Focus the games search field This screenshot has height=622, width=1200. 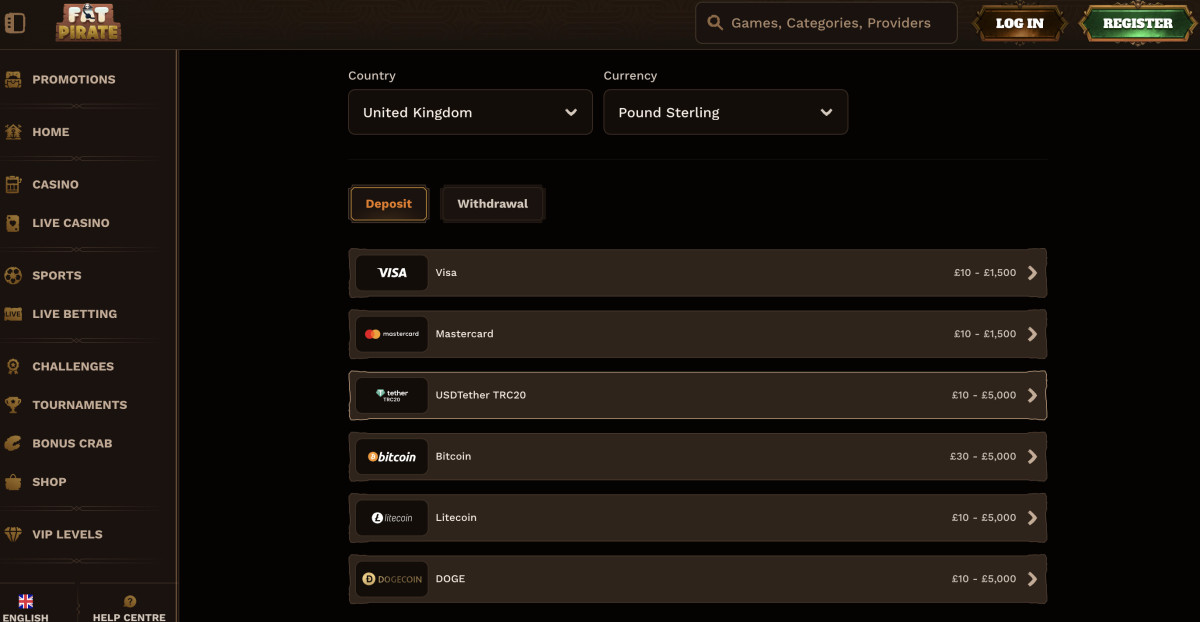tap(830, 23)
